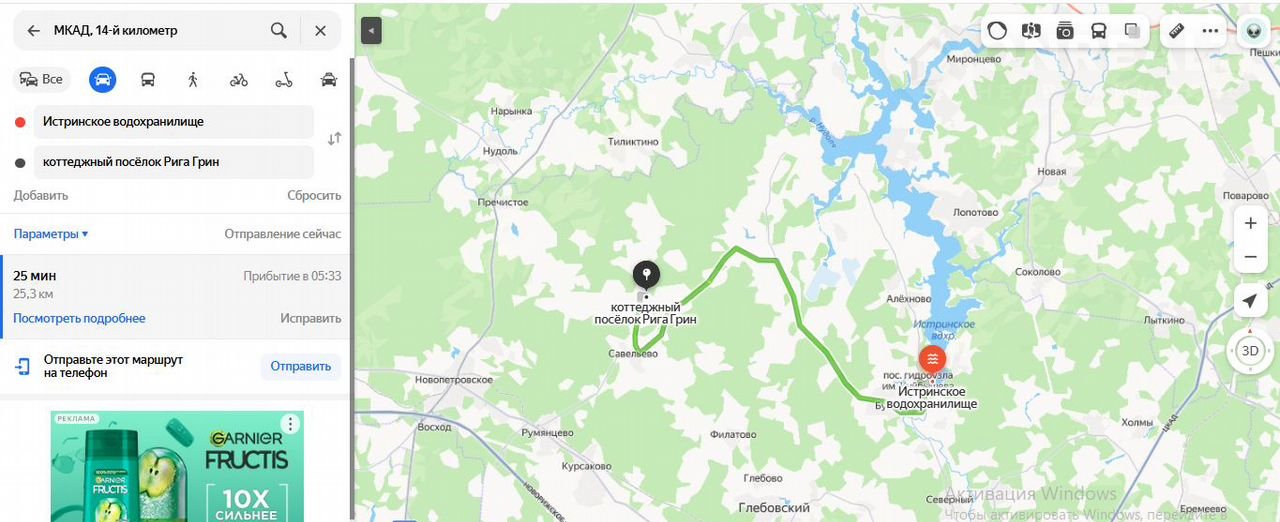Toggle the traffic layer on the map
1280x522 pixels.
(x=997, y=30)
